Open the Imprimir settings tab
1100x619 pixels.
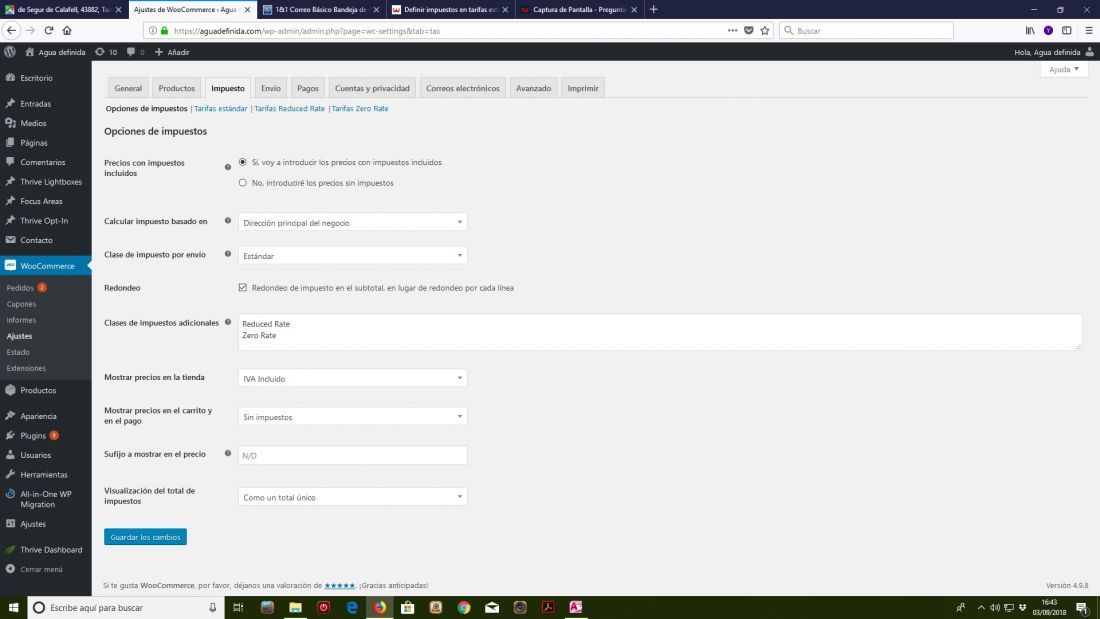(583, 88)
